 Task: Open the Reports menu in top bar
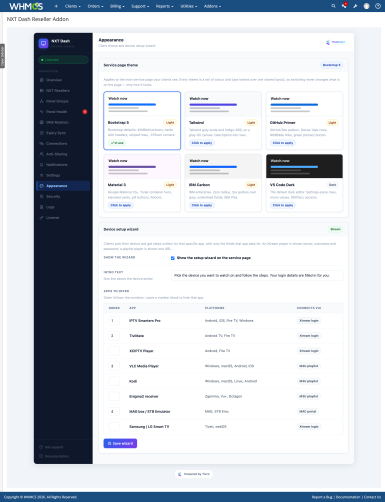point(165,6)
